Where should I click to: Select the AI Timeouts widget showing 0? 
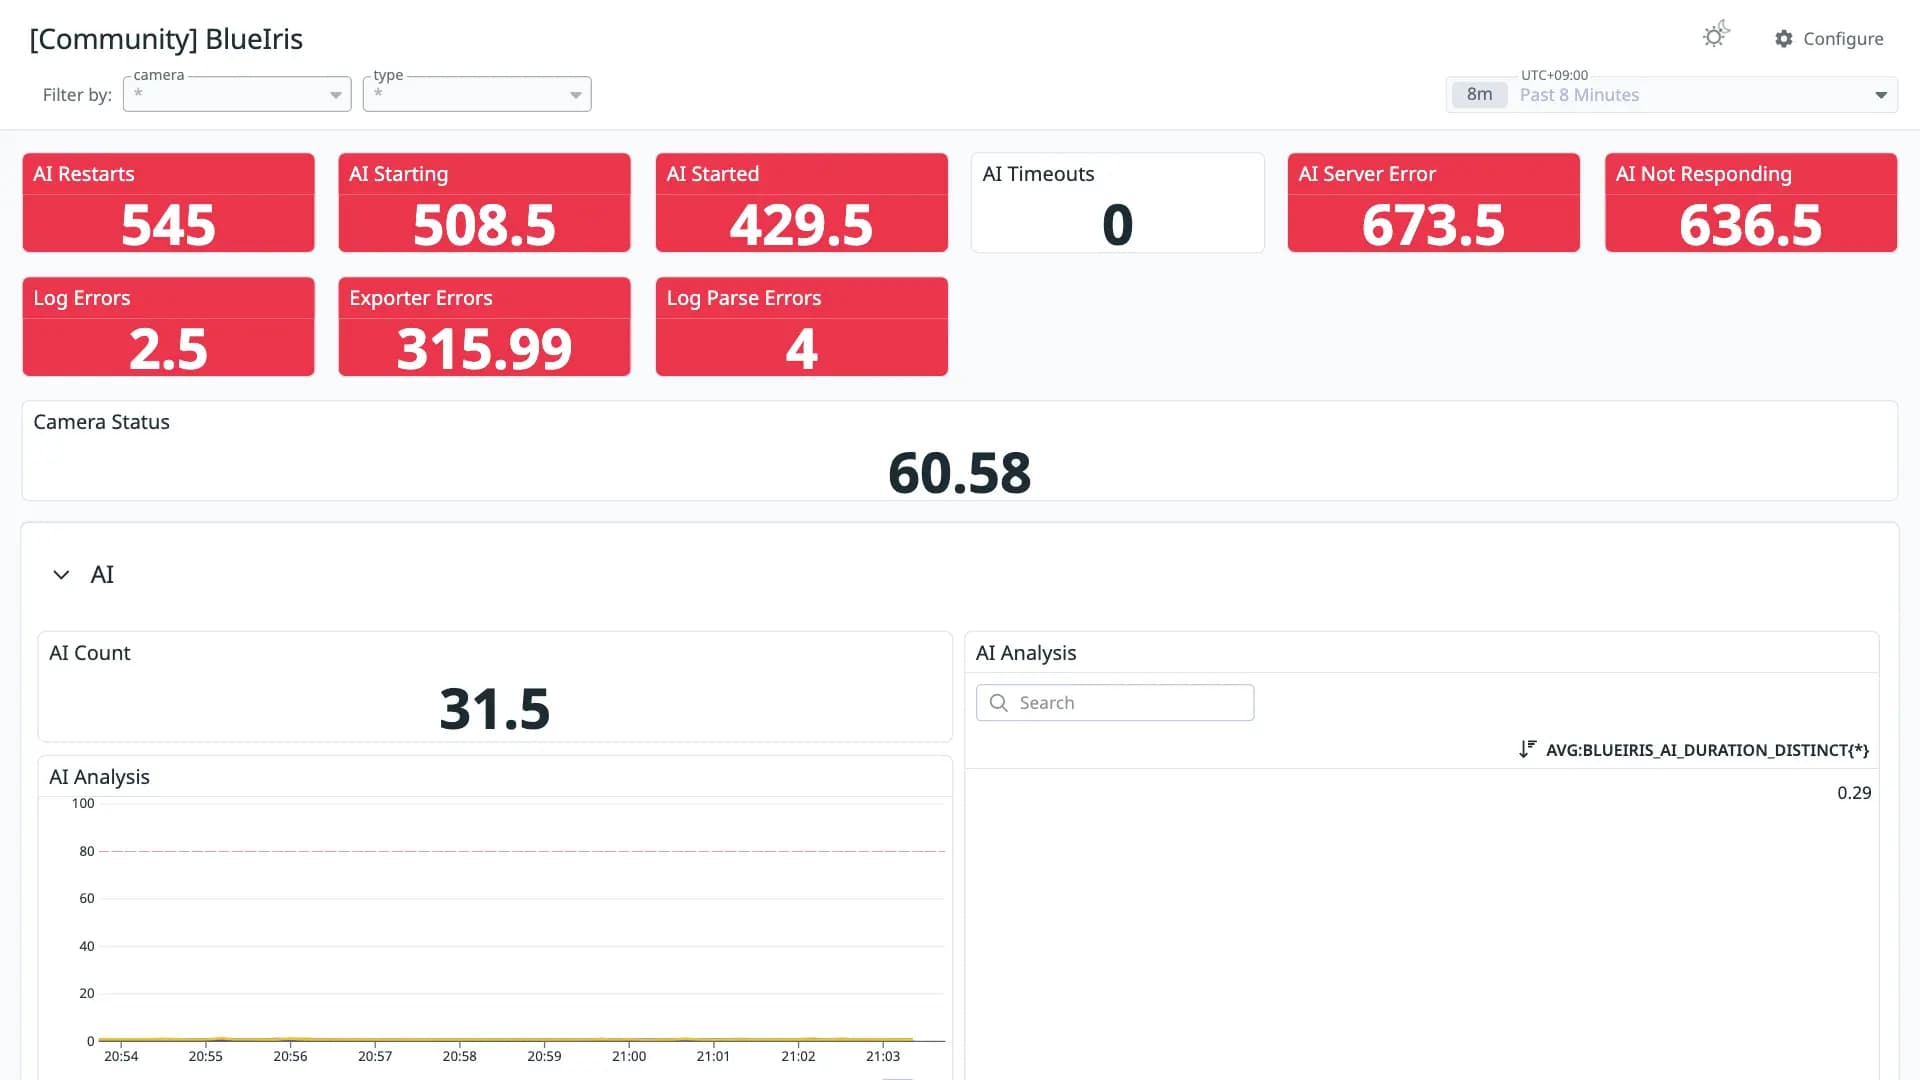click(1118, 203)
